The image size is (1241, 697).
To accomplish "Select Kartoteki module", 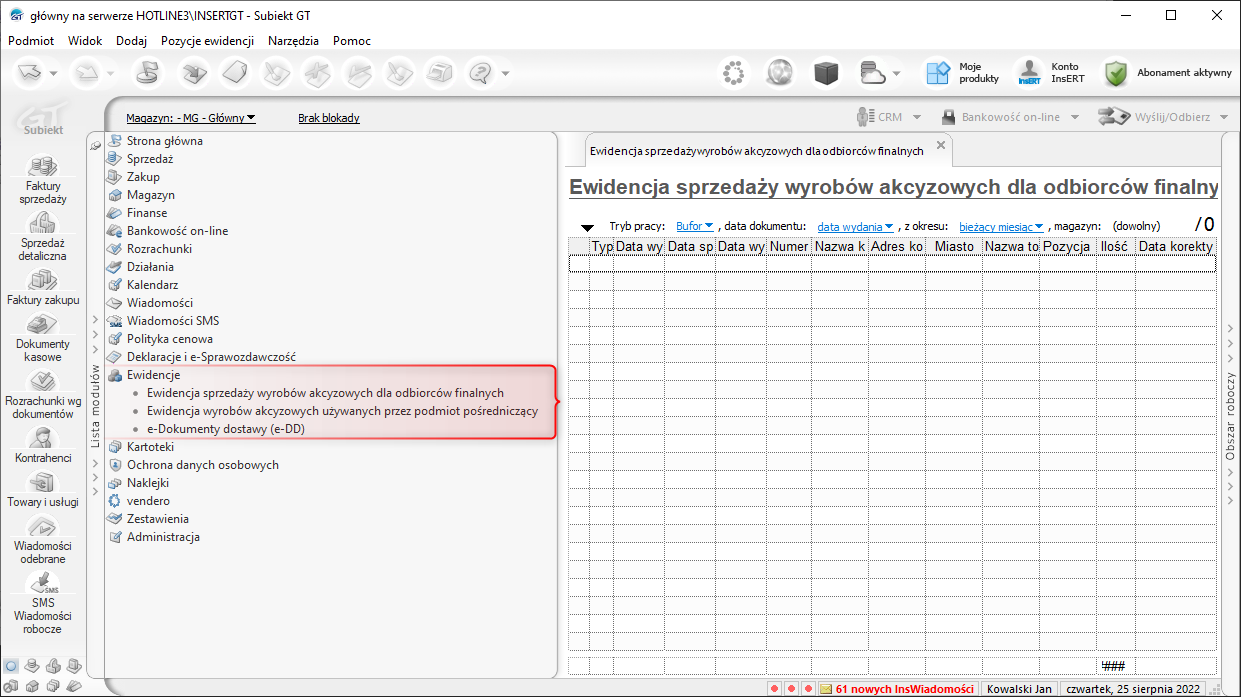I will [150, 447].
